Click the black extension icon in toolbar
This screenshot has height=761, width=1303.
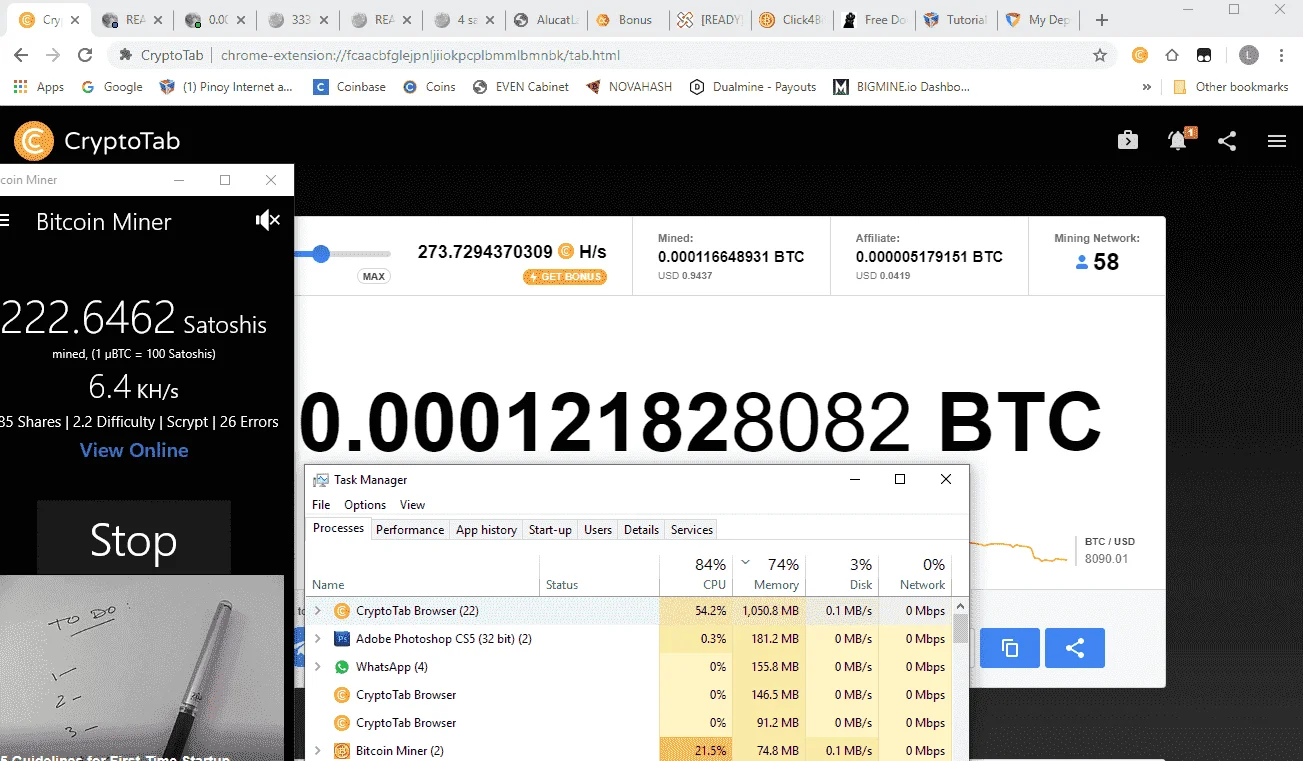1204,55
